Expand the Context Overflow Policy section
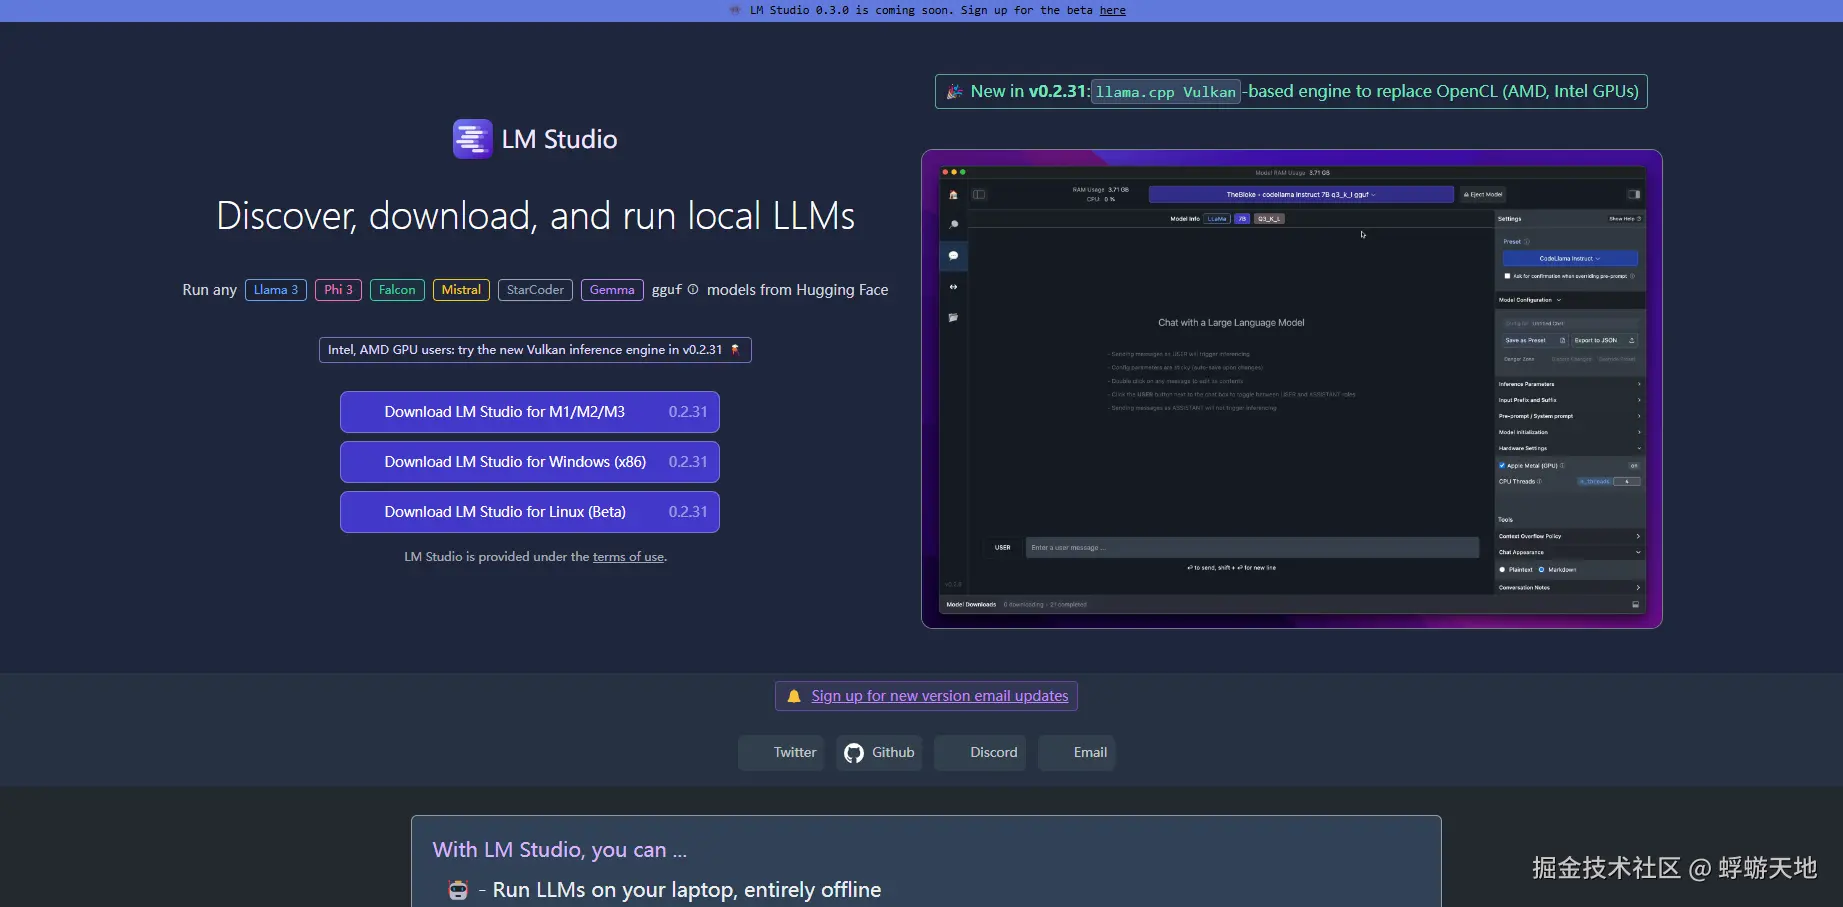 (1569, 536)
